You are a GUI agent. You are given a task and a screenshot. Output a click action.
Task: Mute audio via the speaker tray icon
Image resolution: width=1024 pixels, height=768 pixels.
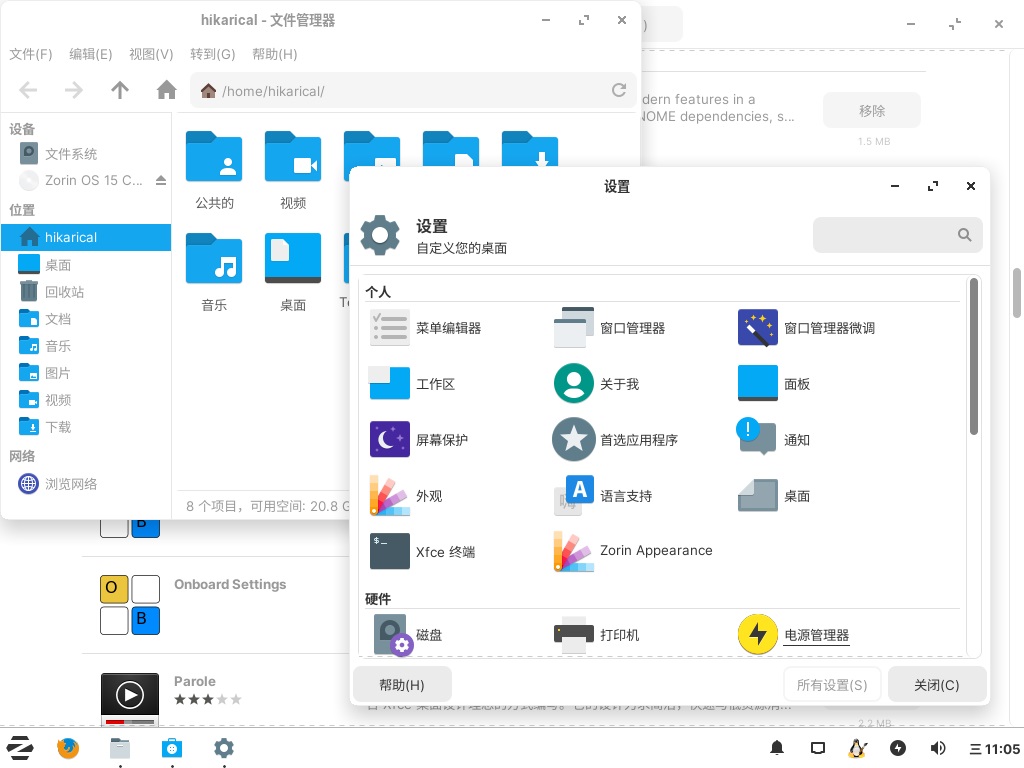[x=938, y=747]
